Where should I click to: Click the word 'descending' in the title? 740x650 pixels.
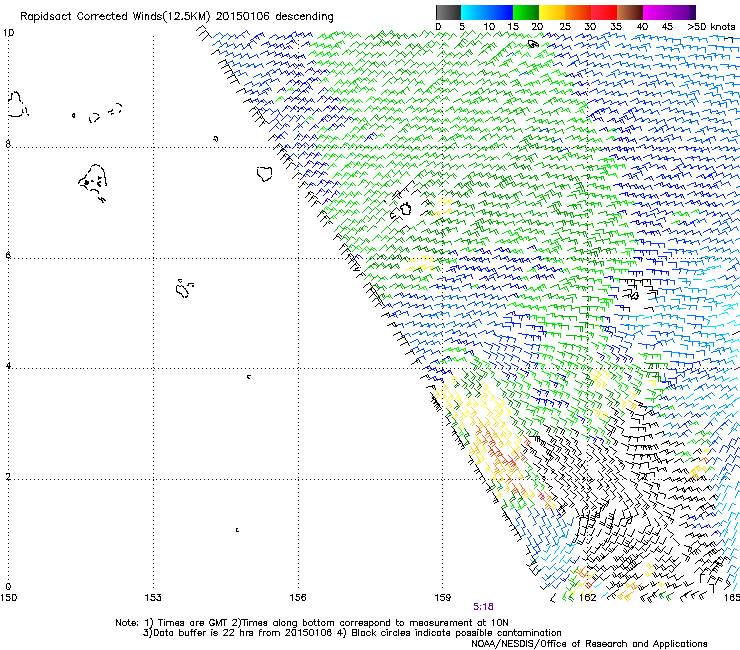[x=304, y=17]
